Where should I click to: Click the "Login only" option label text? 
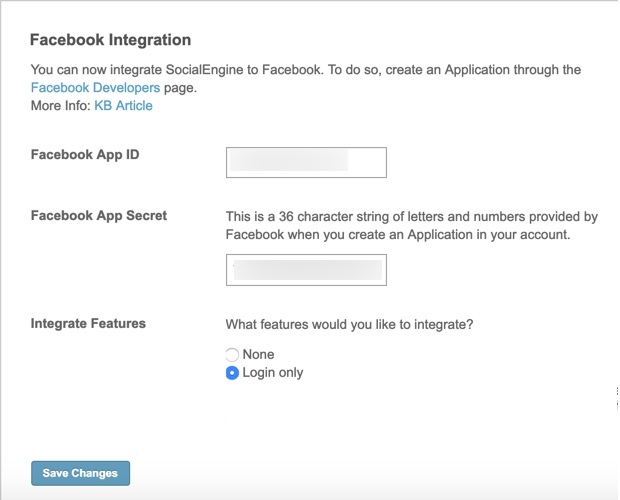pyautogui.click(x=273, y=372)
